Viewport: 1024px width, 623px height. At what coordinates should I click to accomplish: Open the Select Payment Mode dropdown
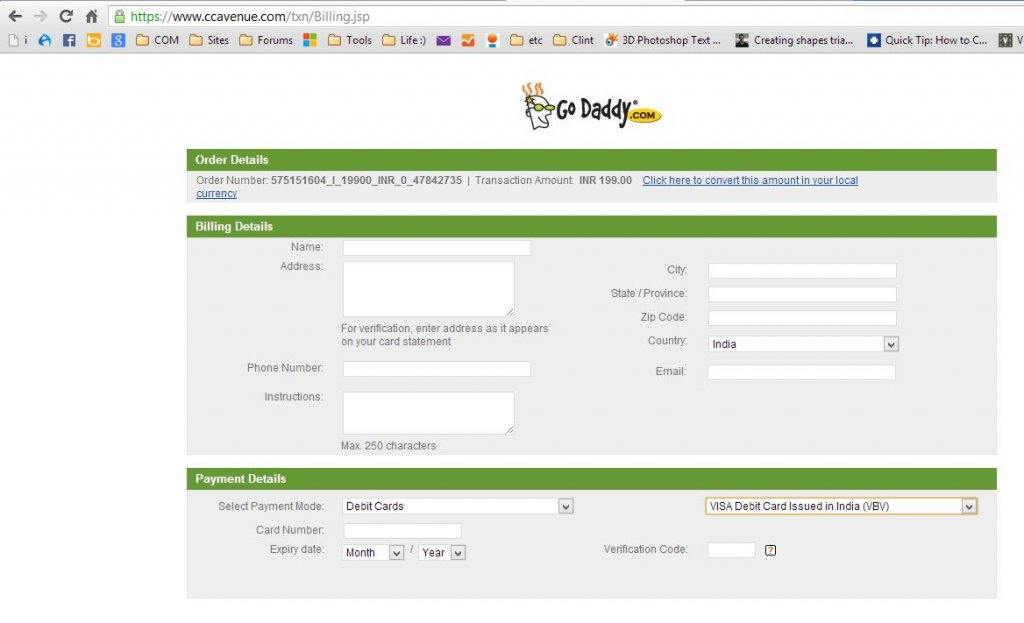pyautogui.click(x=458, y=506)
